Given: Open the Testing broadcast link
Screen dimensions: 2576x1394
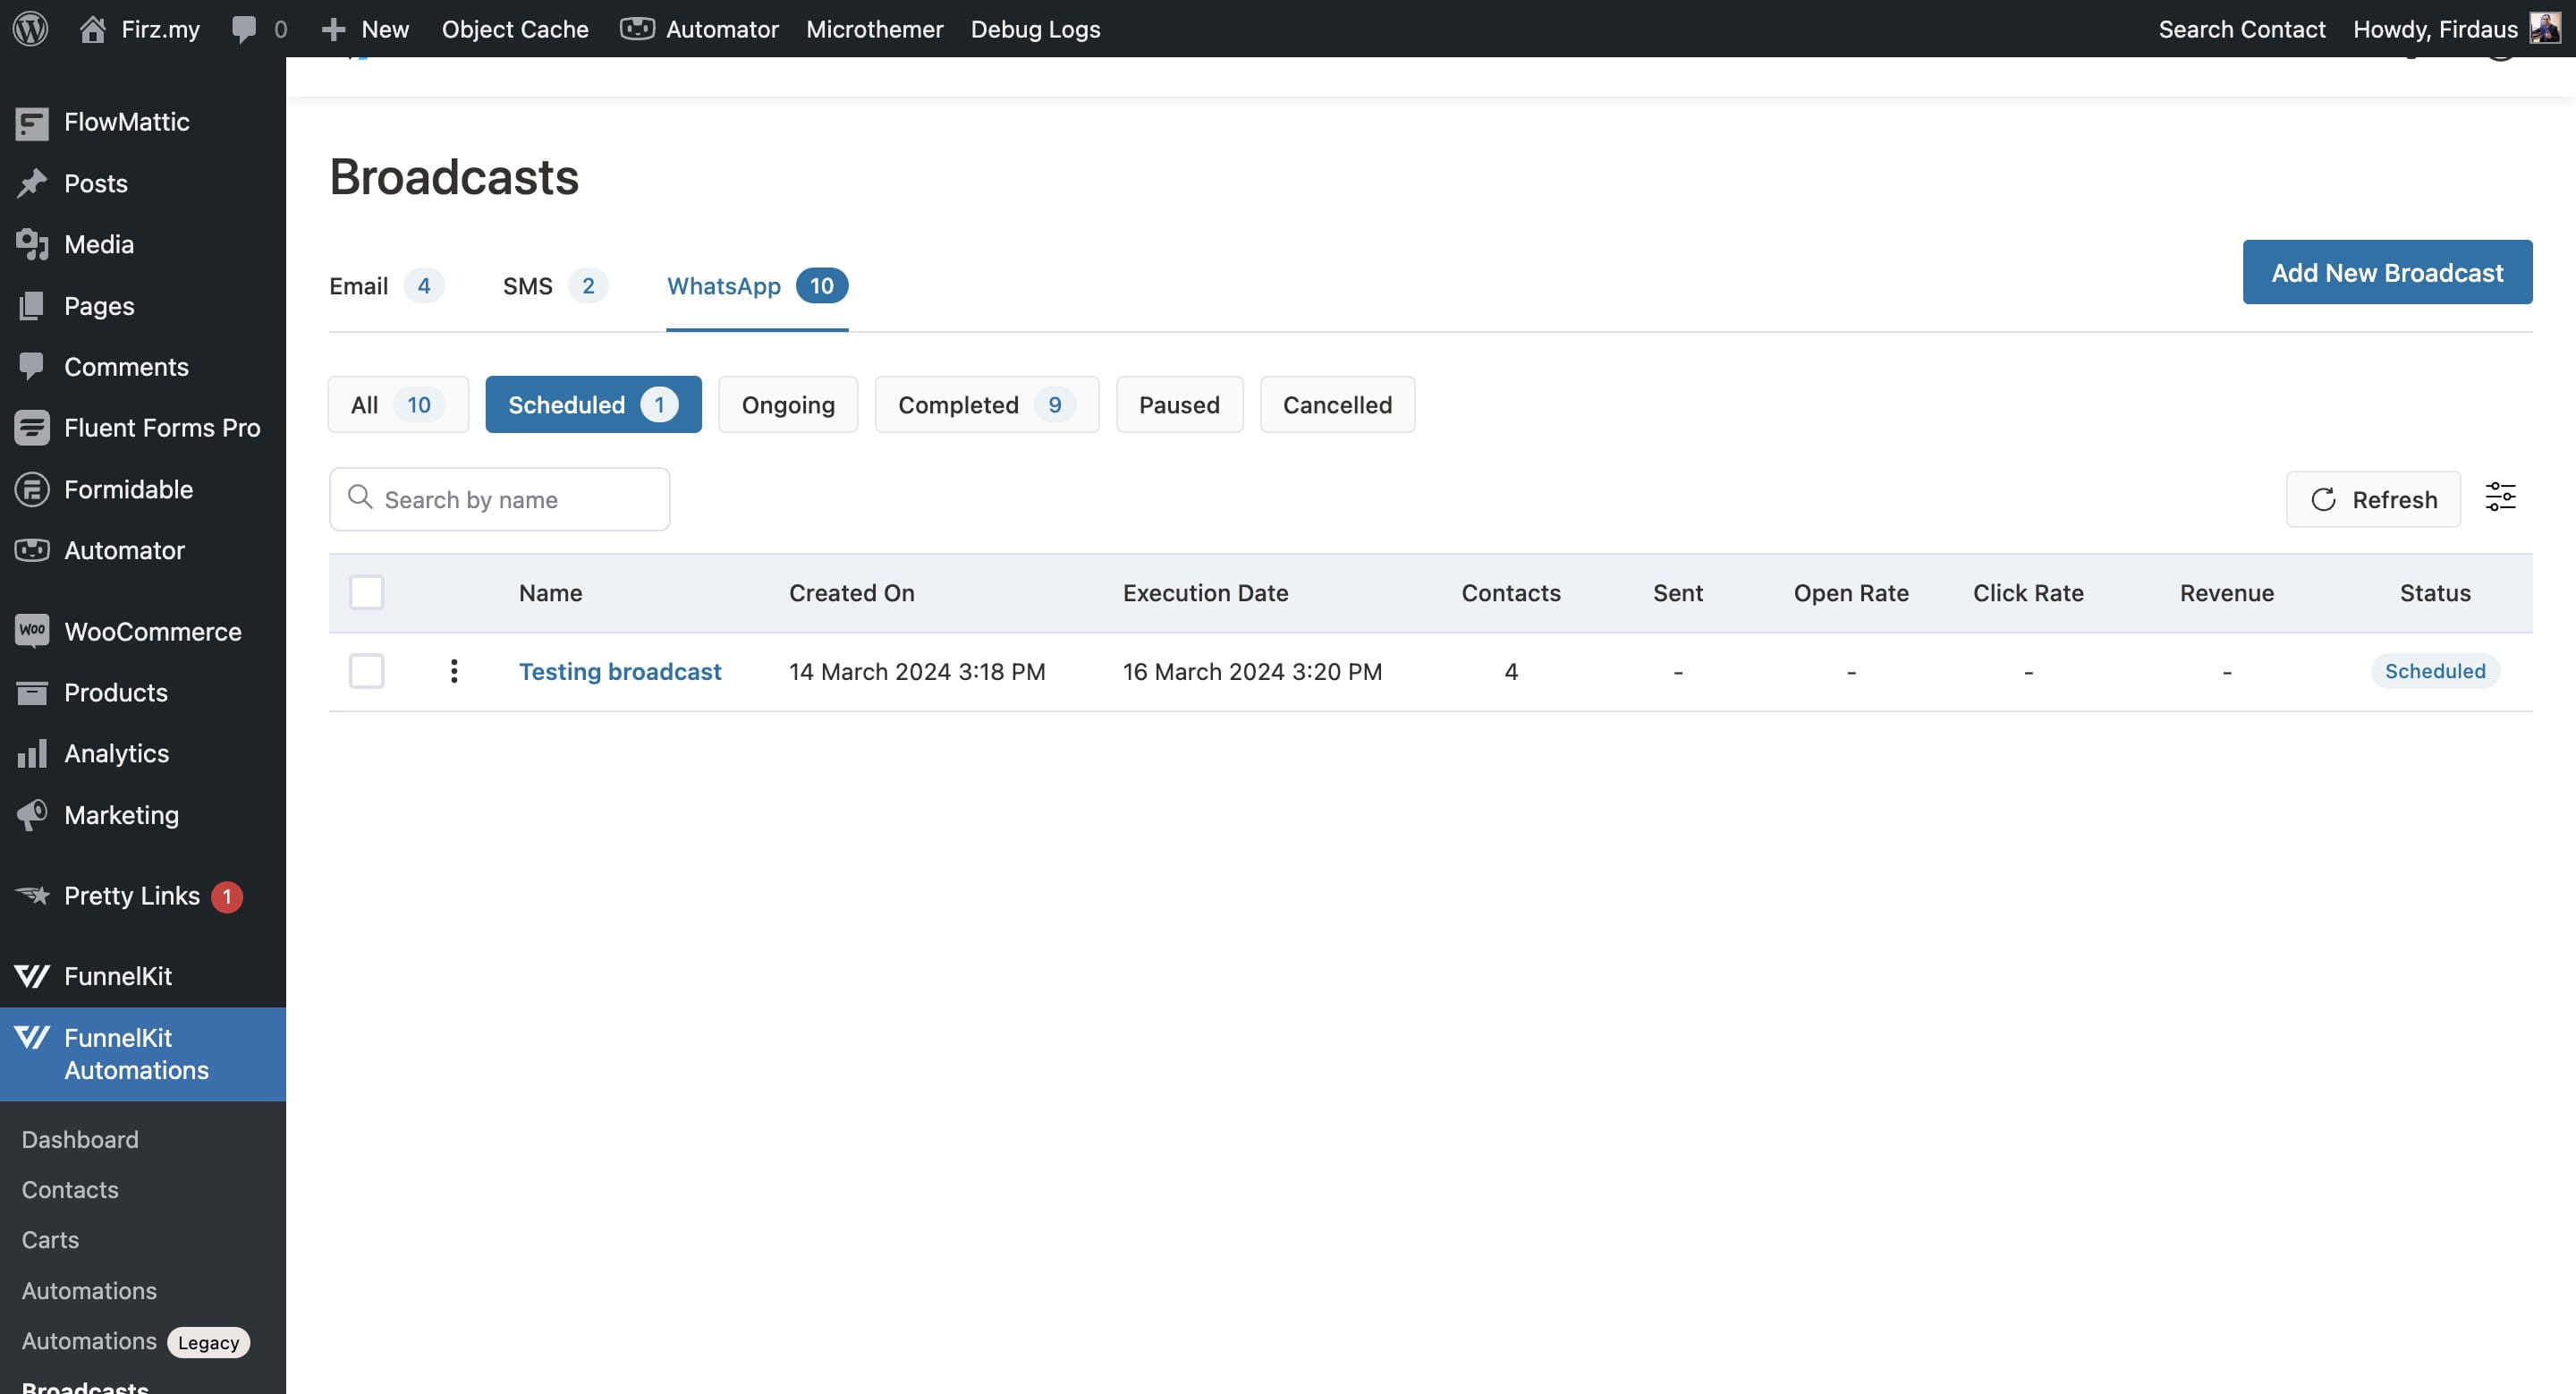Looking at the screenshot, I should click(620, 671).
